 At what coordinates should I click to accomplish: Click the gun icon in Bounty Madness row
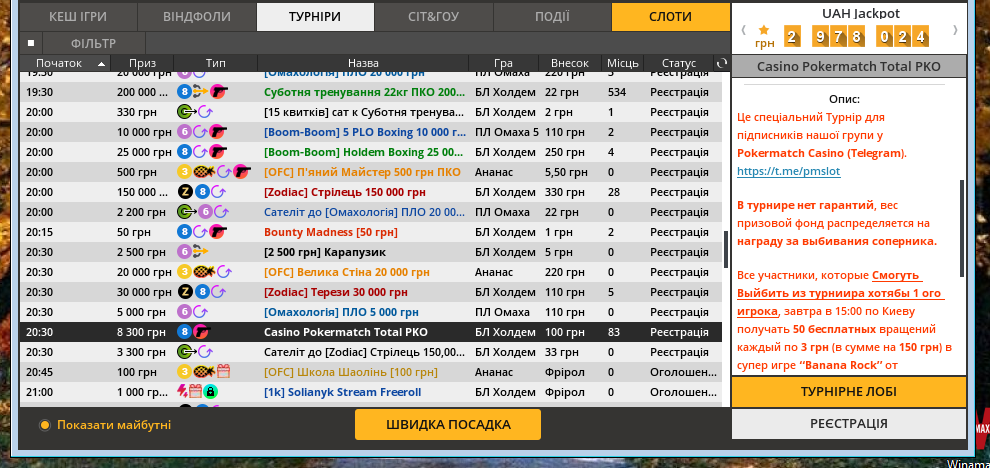click(218, 232)
